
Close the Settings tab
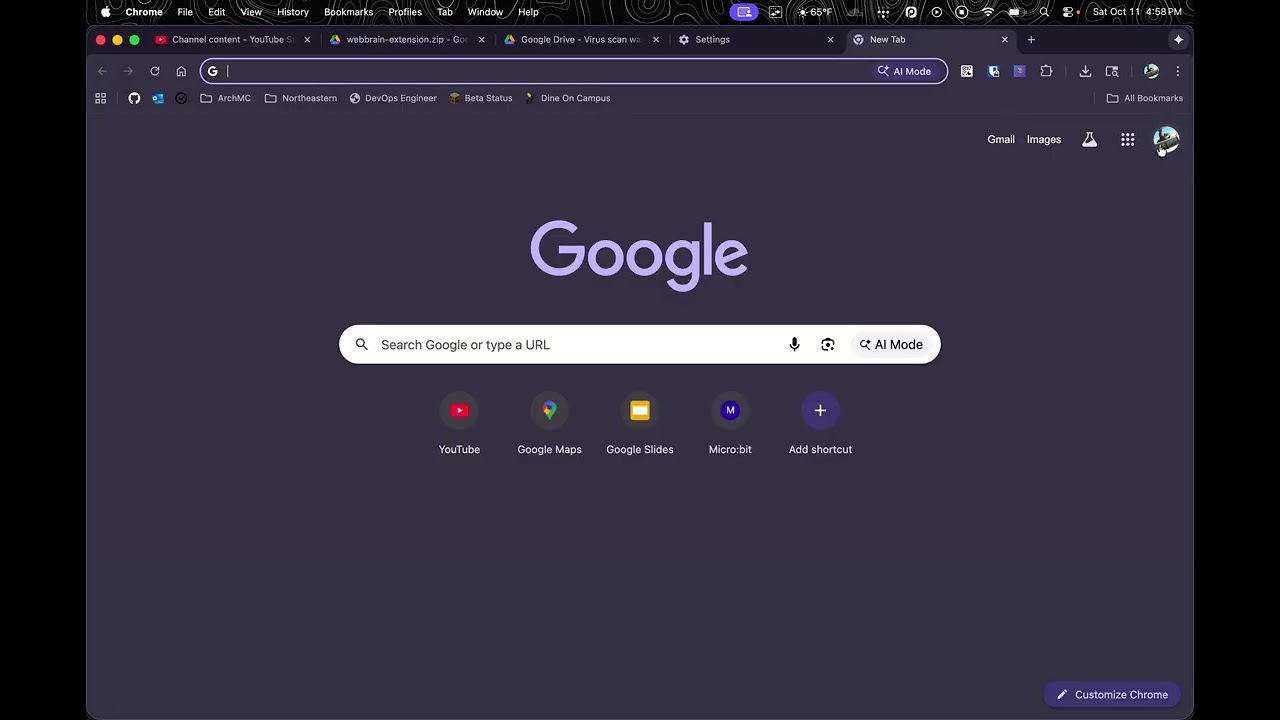[x=830, y=40]
